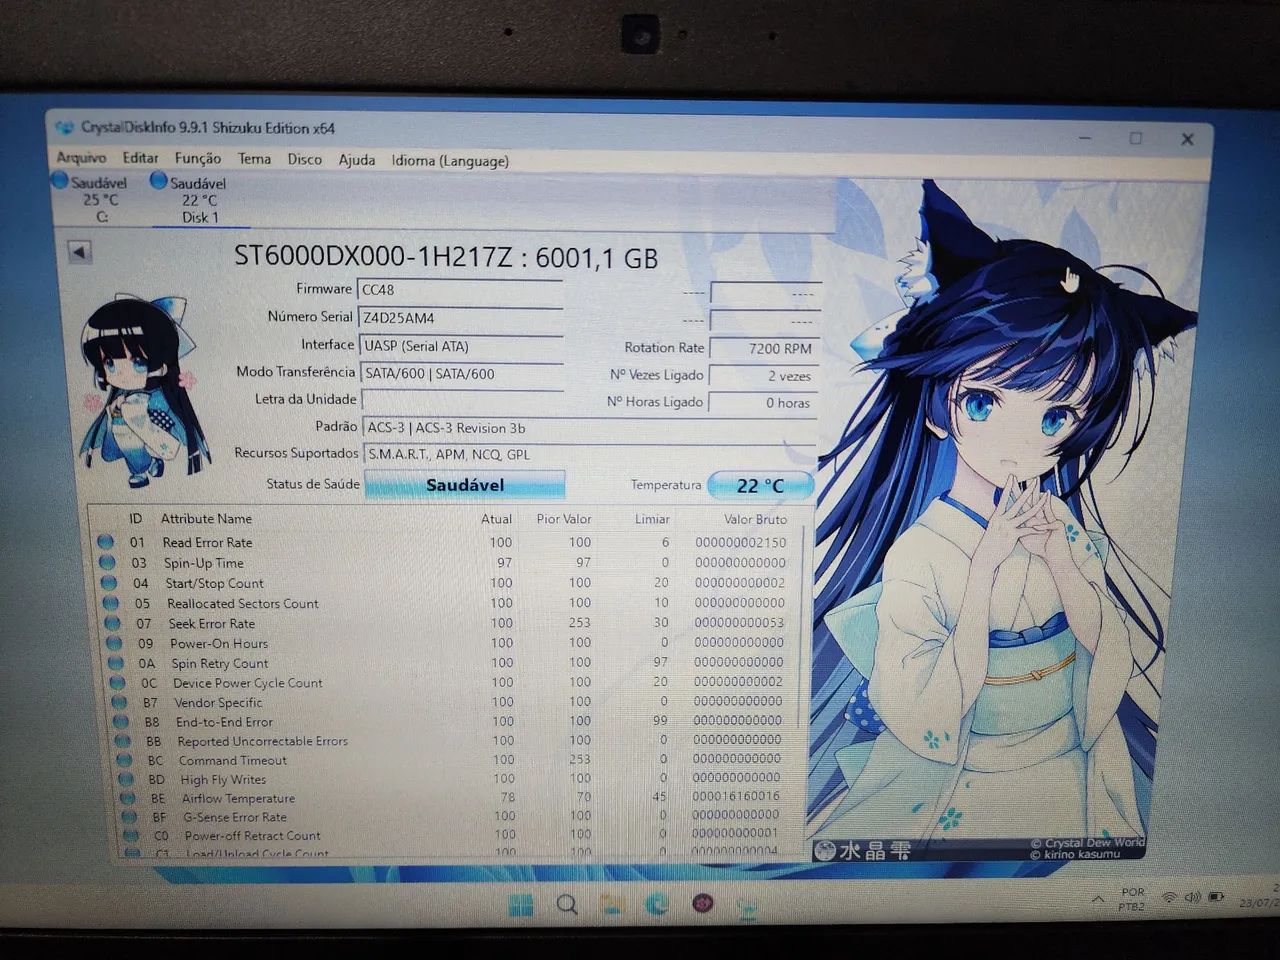Click the Reallocated Sectors Count status circle
Screen dimensions: 1280x960
pyautogui.click(x=110, y=603)
